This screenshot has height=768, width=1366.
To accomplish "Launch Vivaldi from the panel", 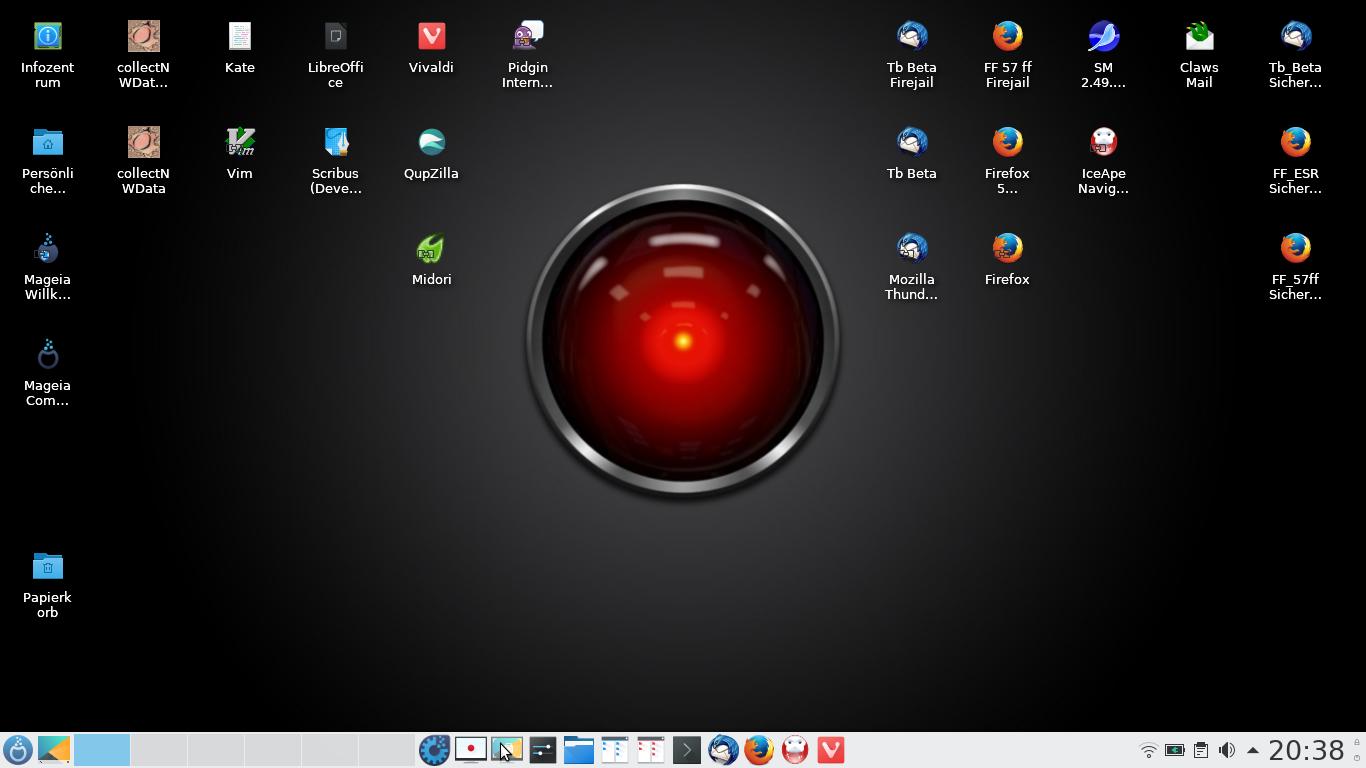I will [831, 750].
